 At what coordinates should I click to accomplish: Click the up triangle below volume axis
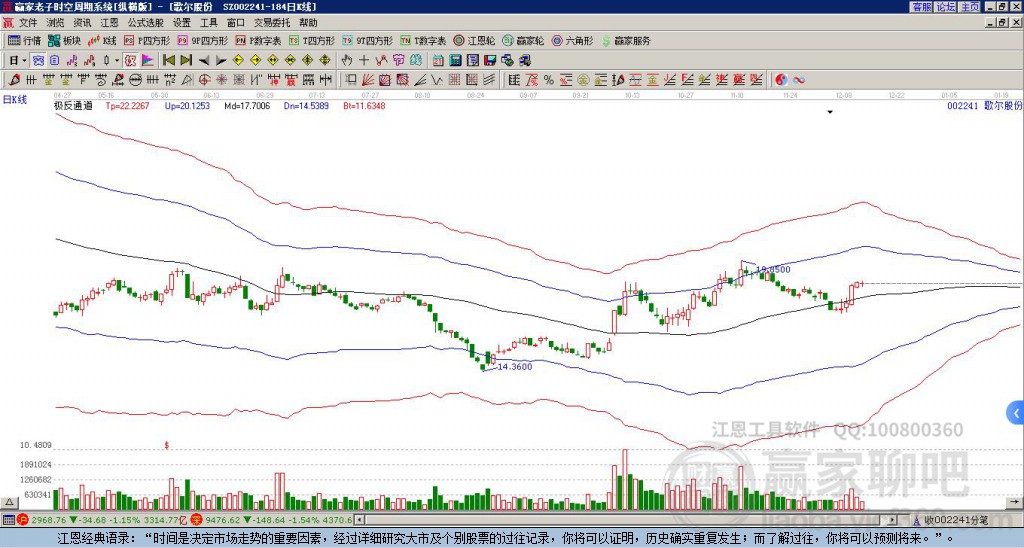(x=9, y=502)
